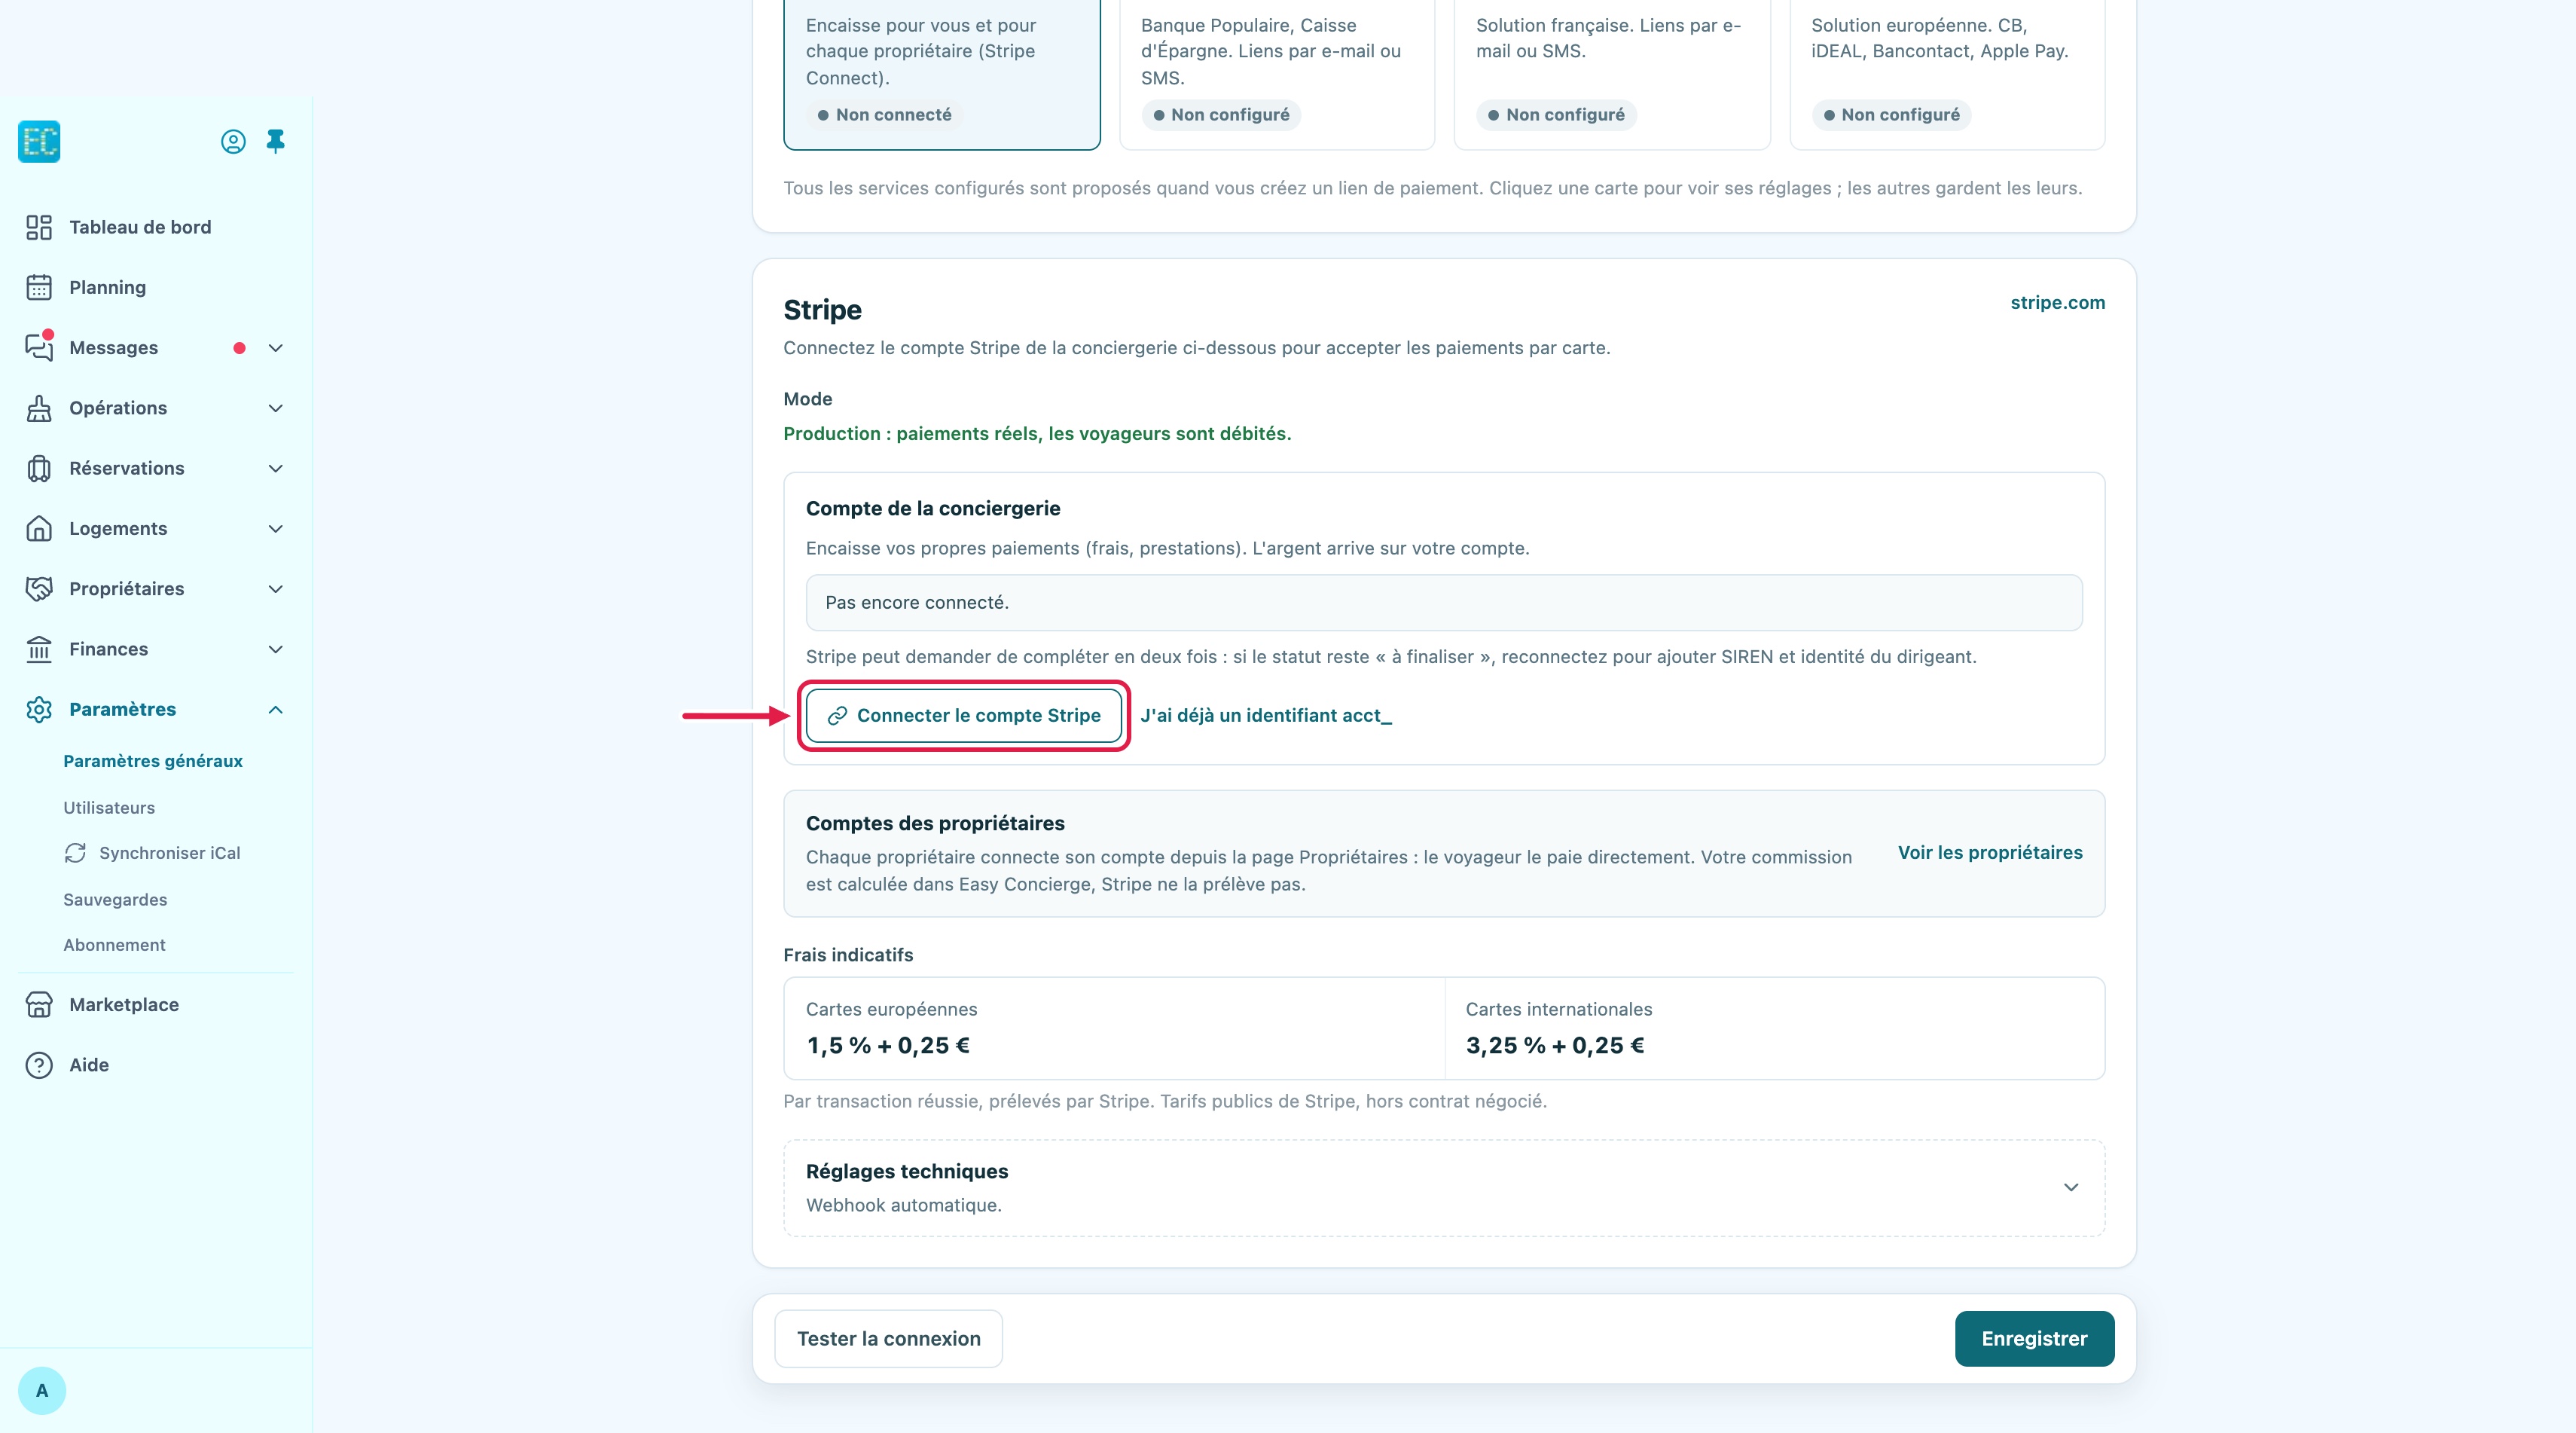2576x1433 pixels.
Task: Open Abonnement settings page
Action: [114, 945]
